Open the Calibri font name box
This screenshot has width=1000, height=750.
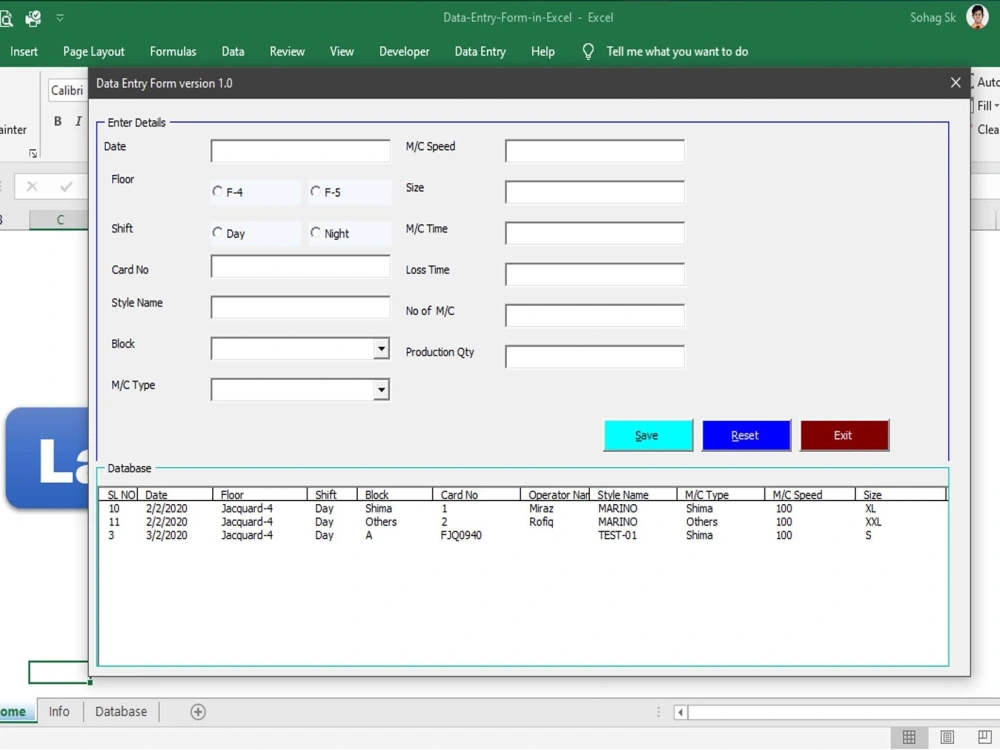[x=66, y=91]
